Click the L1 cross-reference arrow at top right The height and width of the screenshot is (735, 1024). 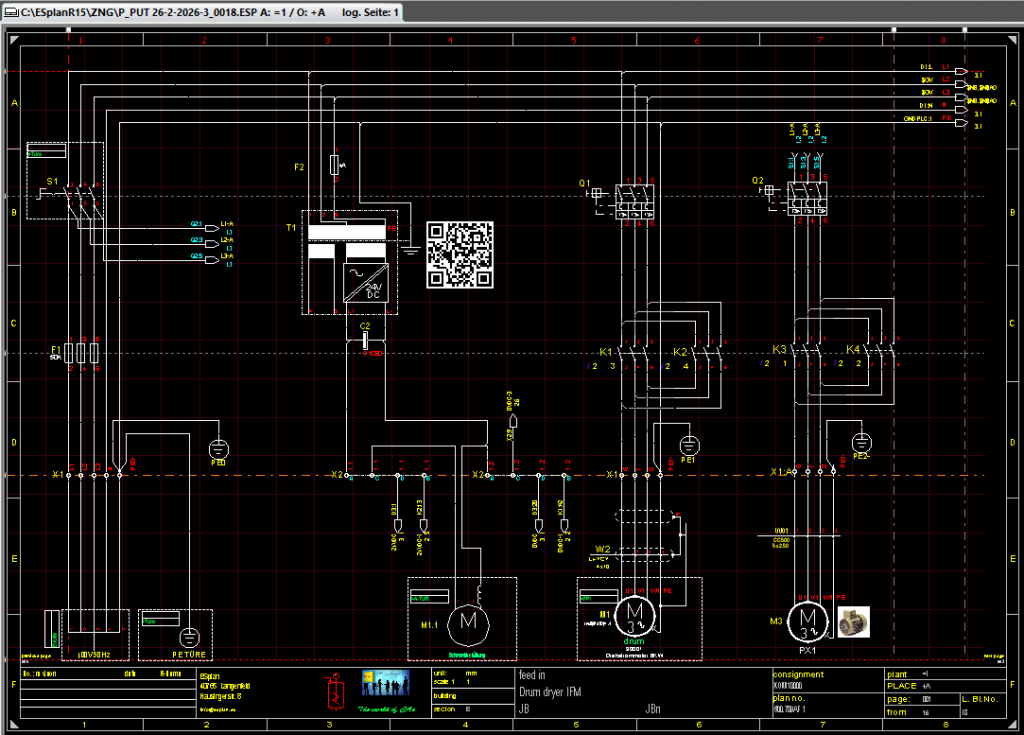pos(960,72)
